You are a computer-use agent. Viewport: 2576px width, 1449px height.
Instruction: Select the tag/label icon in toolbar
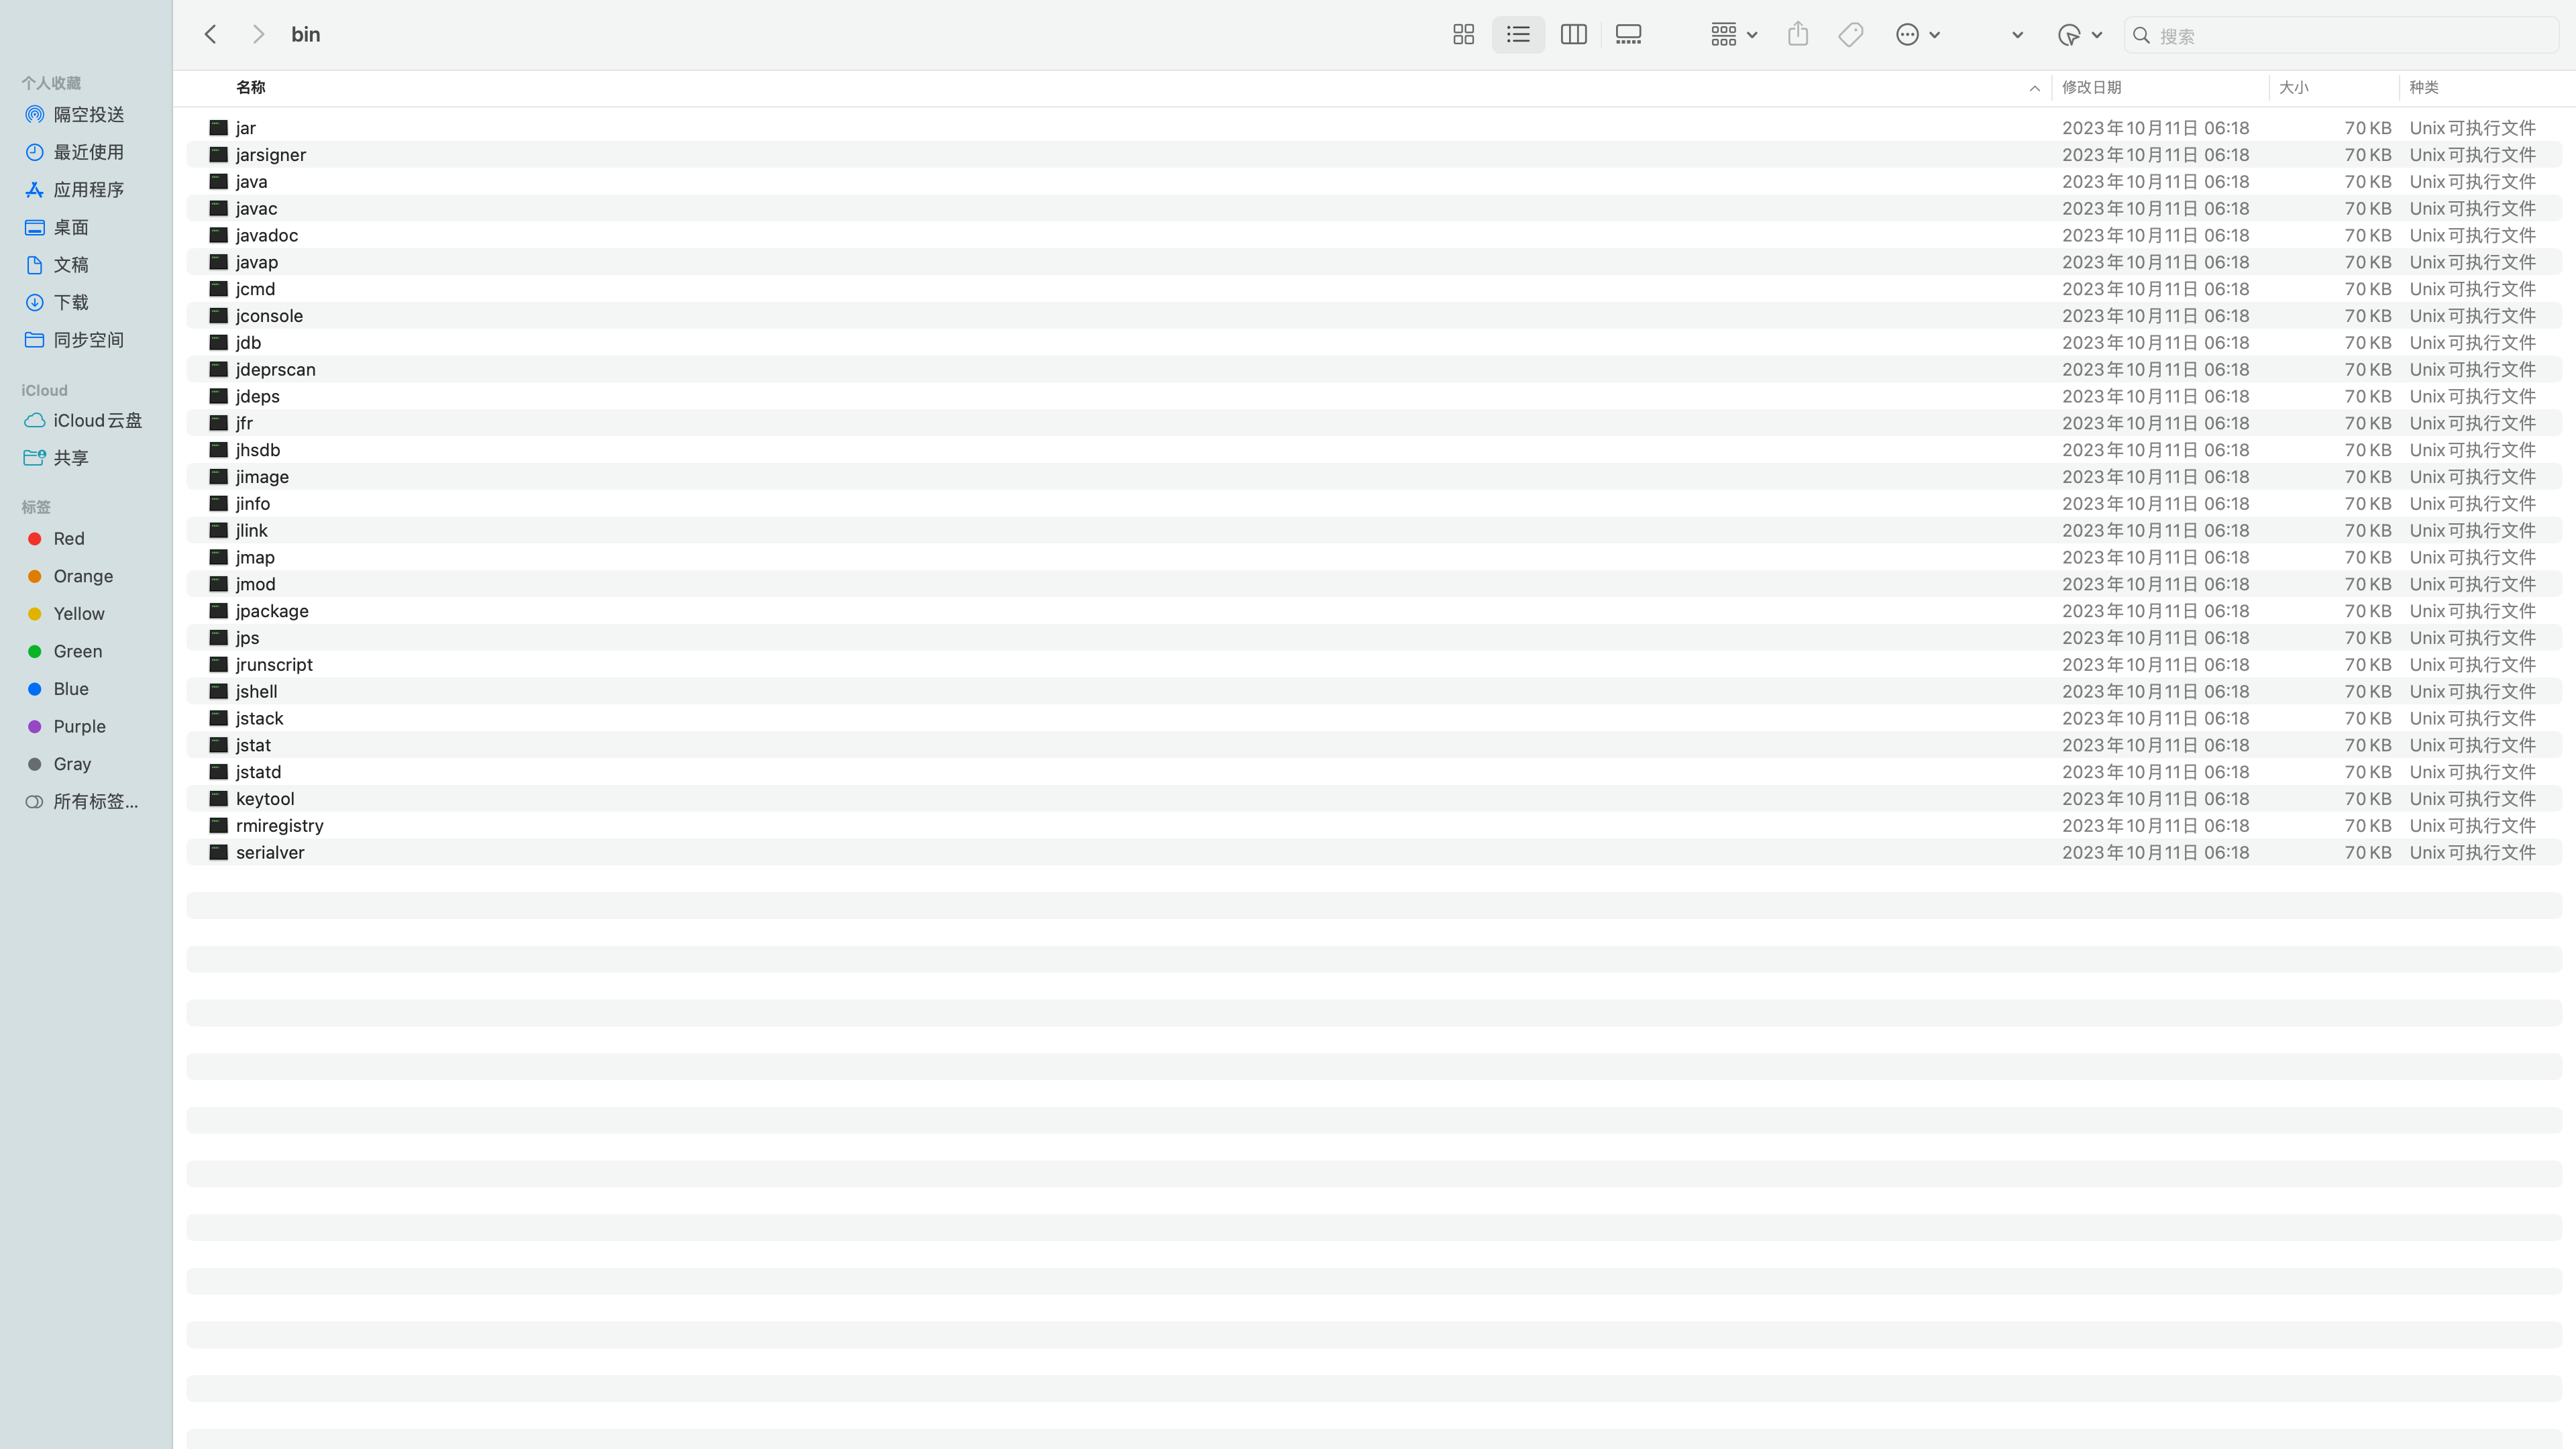[1852, 34]
